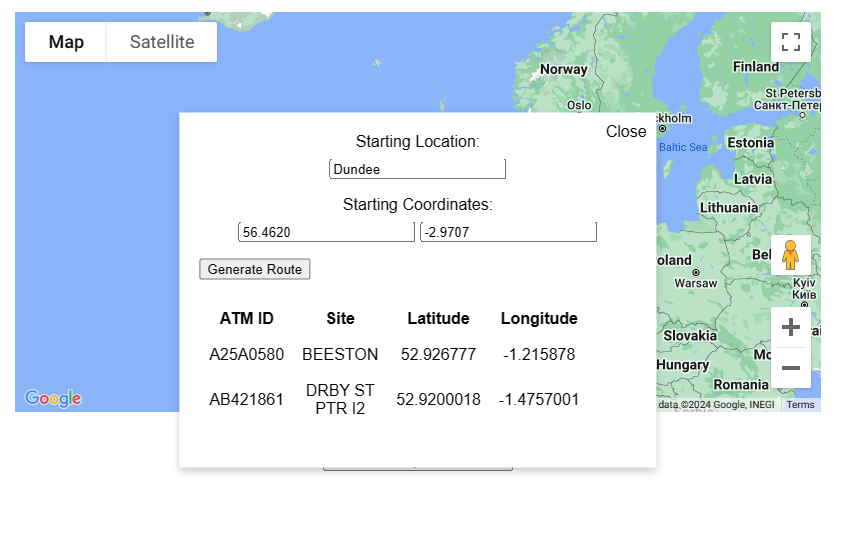Focus the Starting Location field with Dundee
Screen dimensions: 863x545
tap(417, 169)
